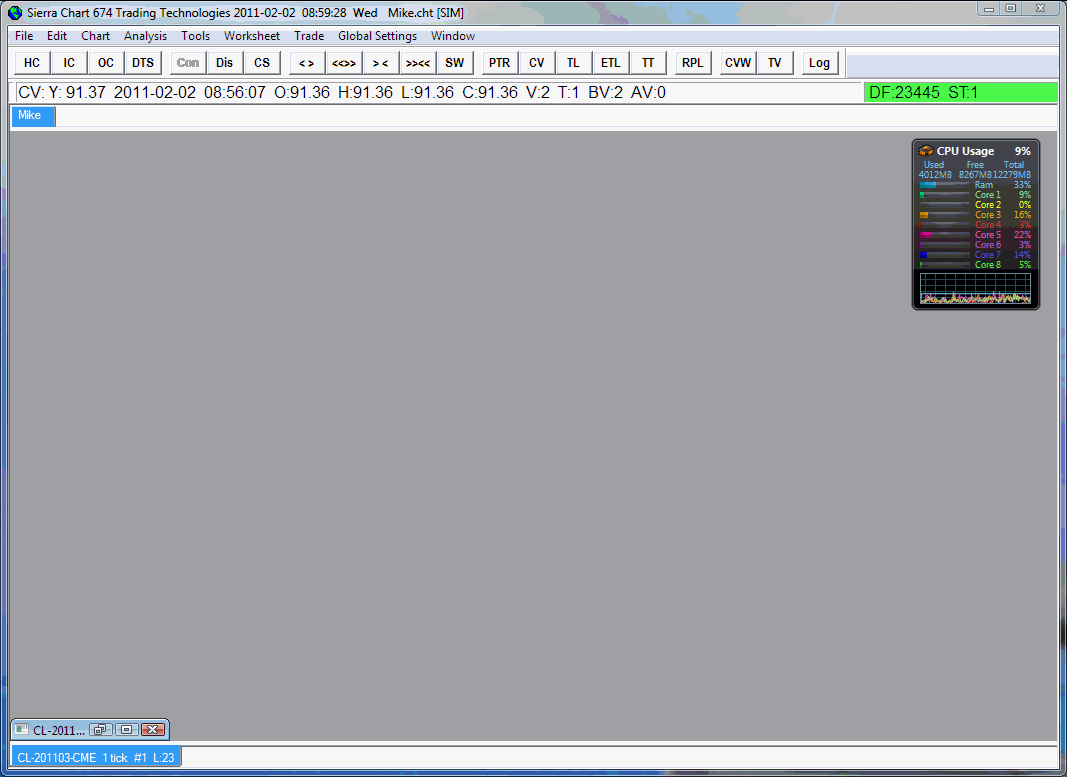Open the Worksheet menu
Image resolution: width=1067 pixels, height=777 pixels.
tap(252, 36)
